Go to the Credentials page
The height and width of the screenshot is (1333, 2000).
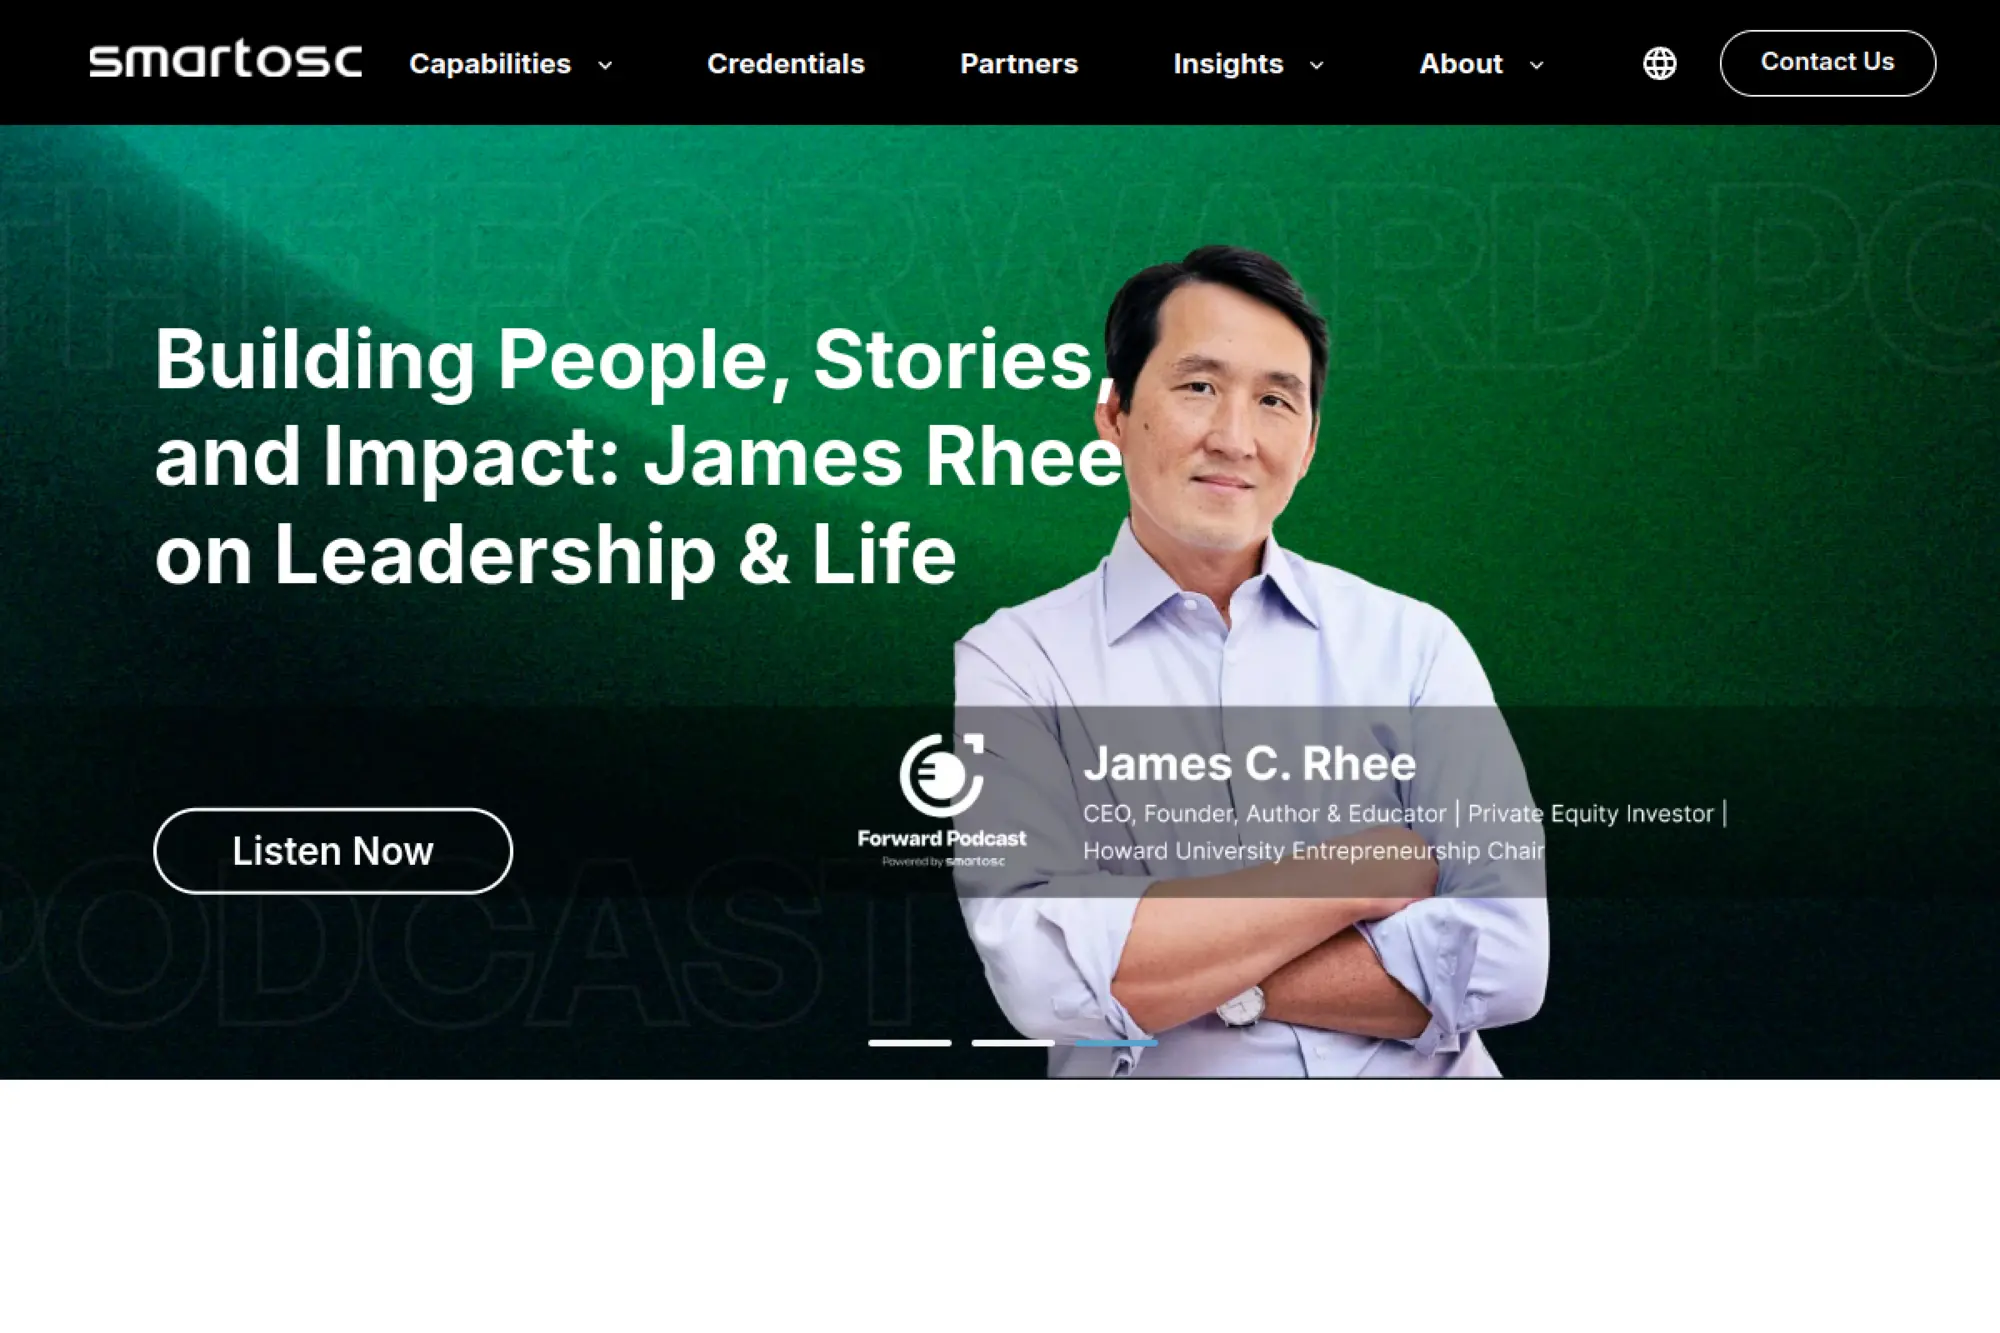[x=786, y=64]
